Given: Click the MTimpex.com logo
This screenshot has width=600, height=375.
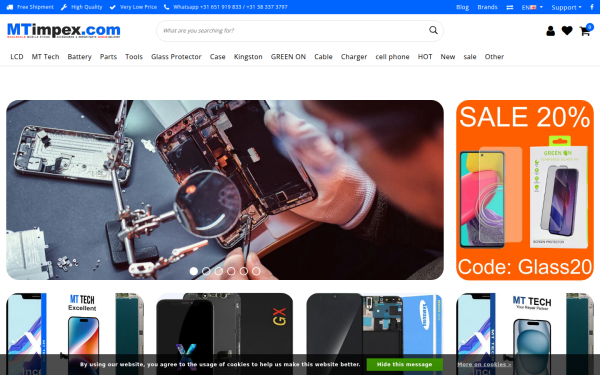Looking at the screenshot, I should click(x=64, y=31).
